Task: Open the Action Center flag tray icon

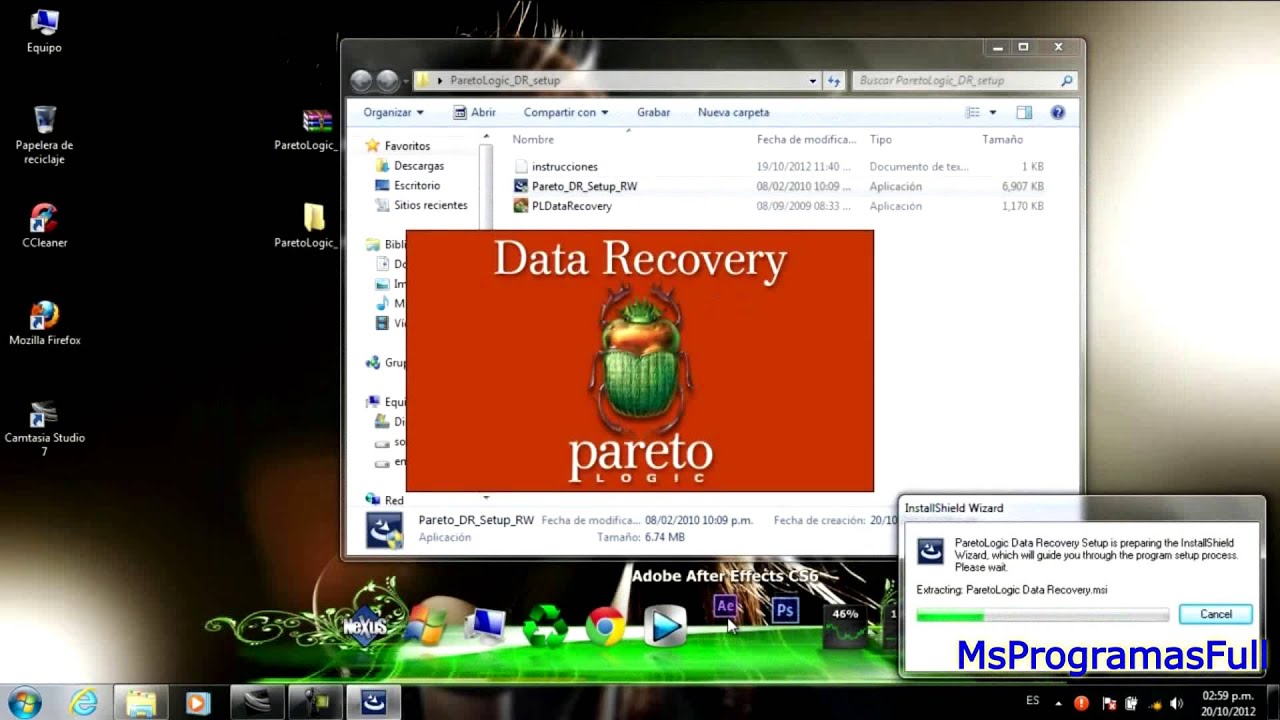Action: 1110,704
